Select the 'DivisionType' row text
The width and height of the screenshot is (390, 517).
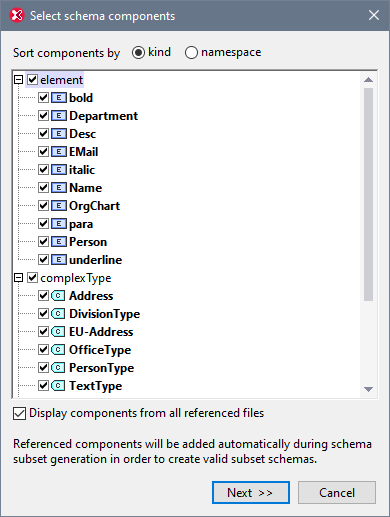click(x=104, y=314)
